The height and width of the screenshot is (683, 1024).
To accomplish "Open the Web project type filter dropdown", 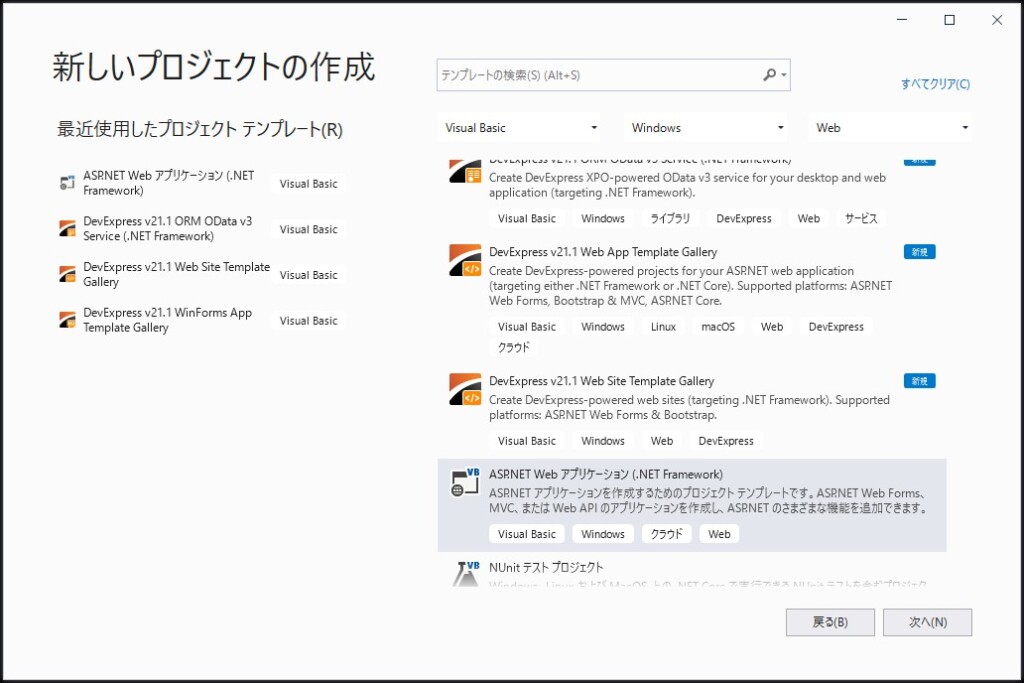I will (x=892, y=128).
